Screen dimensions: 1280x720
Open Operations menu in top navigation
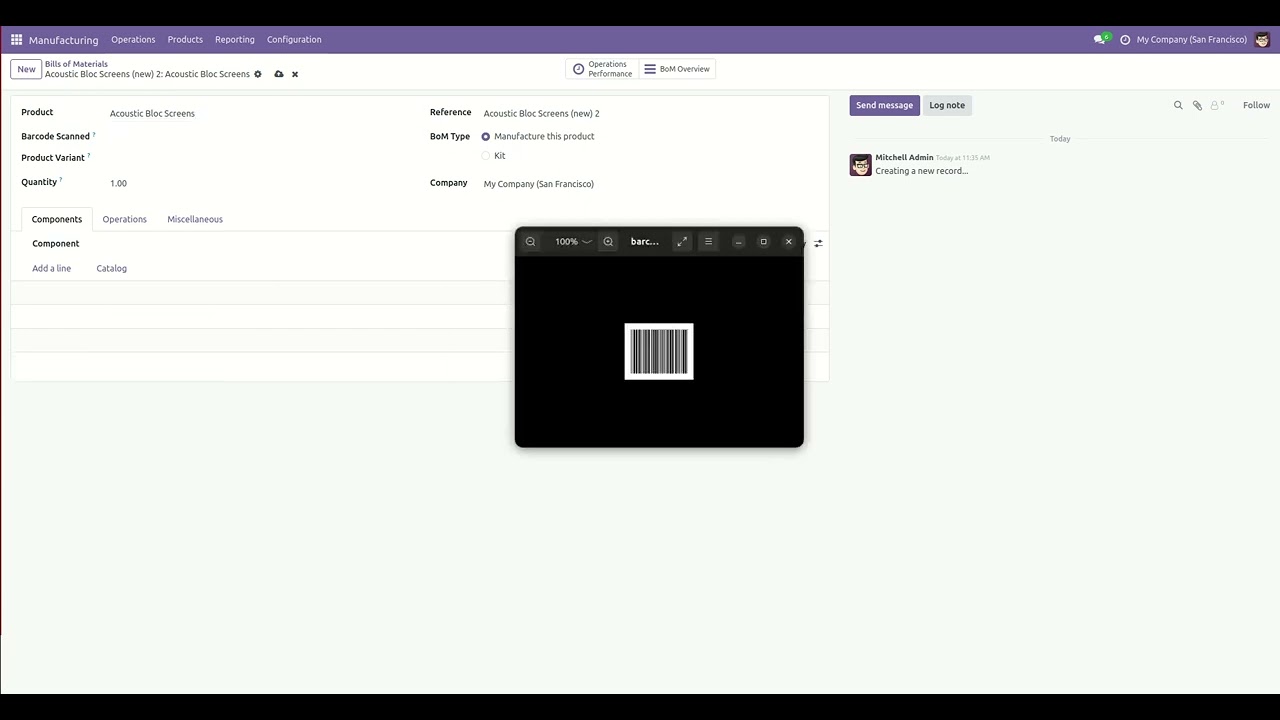click(133, 40)
